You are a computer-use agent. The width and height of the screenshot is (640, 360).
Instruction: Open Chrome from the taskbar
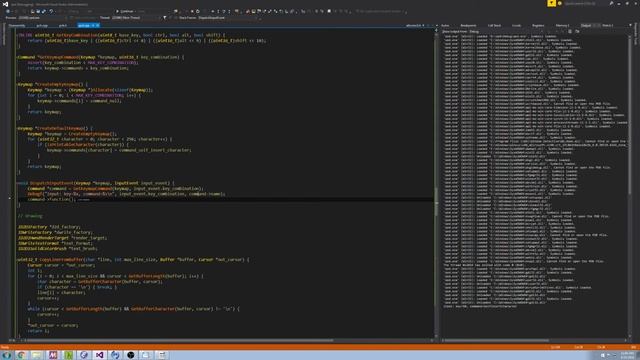(21, 355)
